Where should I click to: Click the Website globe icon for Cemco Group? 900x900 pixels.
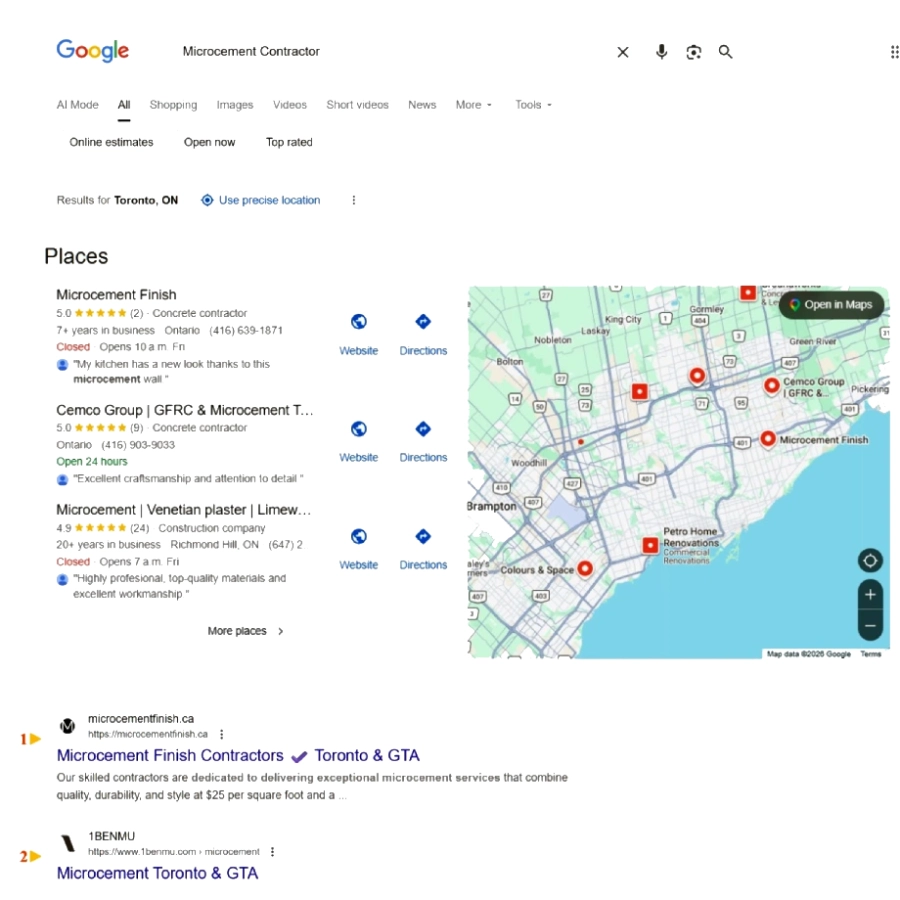(x=359, y=429)
